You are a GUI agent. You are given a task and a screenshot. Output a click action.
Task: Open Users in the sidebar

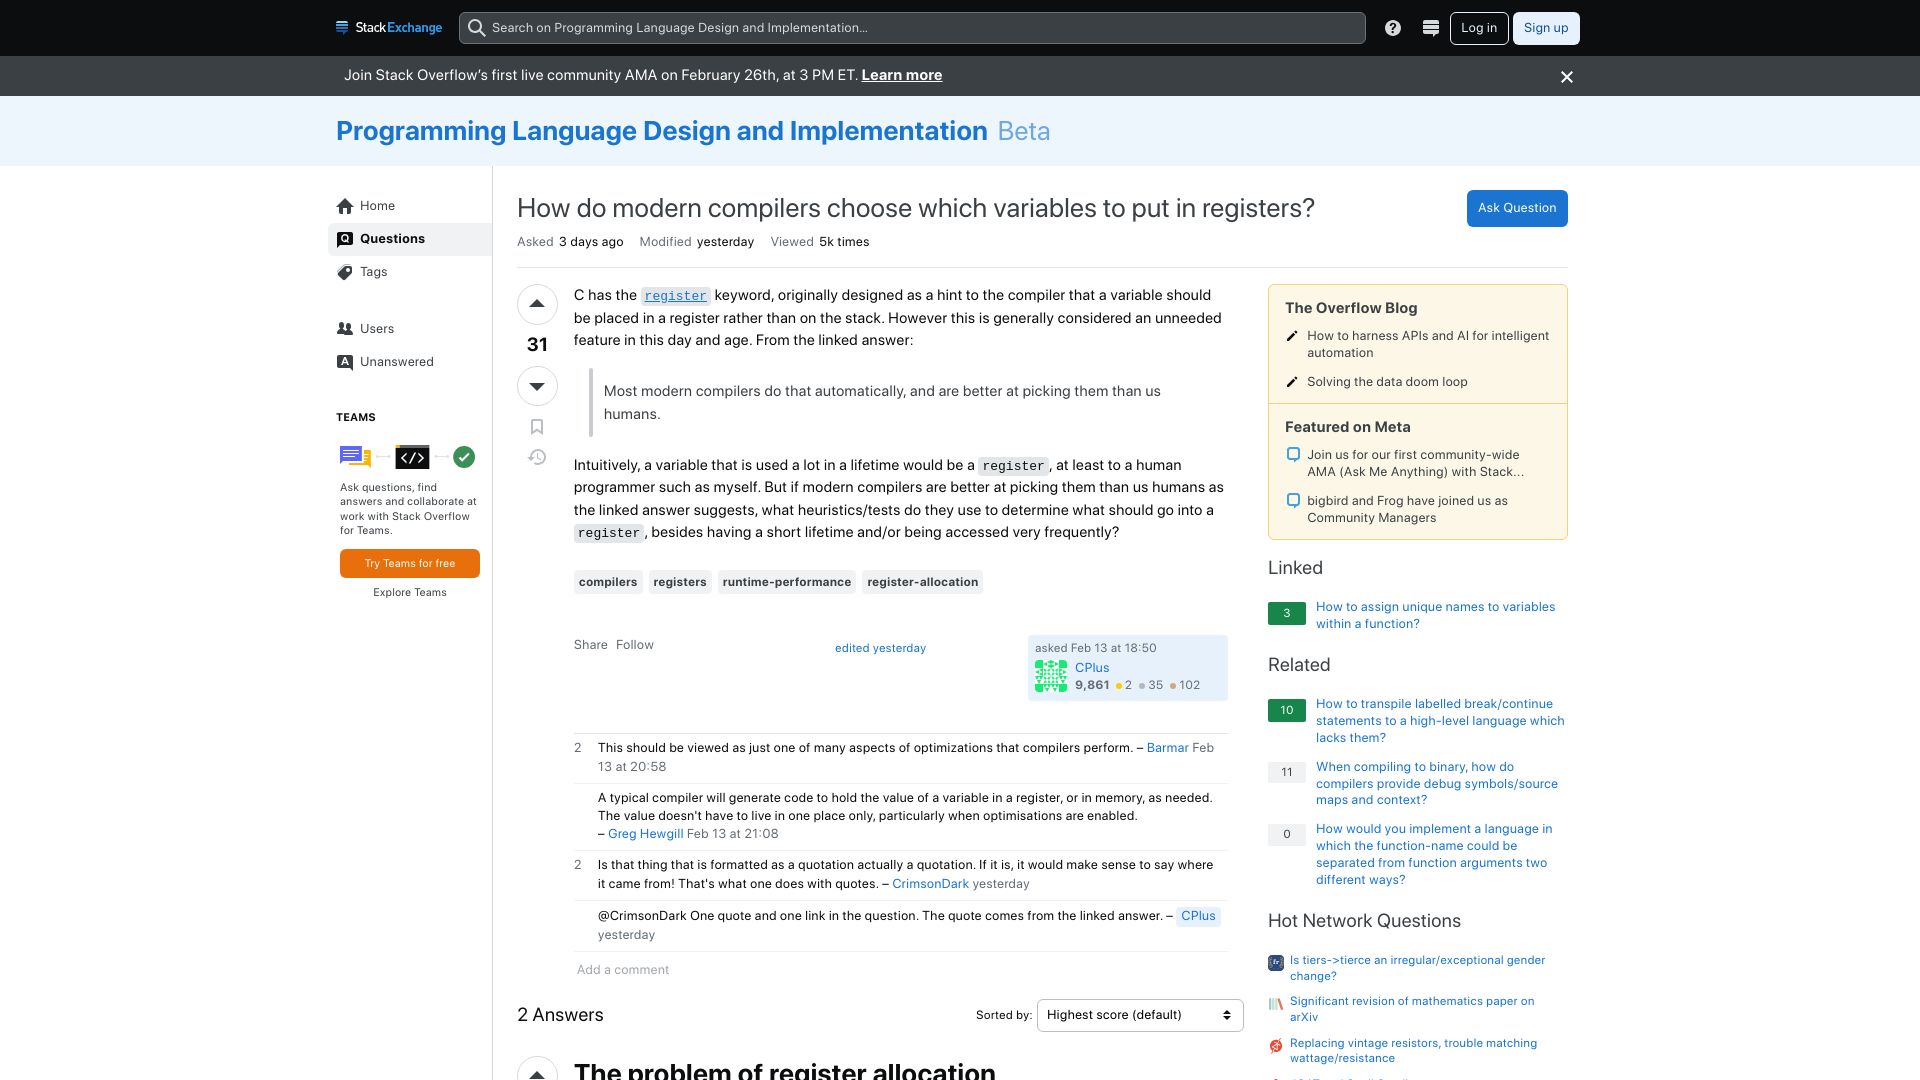pos(410,329)
